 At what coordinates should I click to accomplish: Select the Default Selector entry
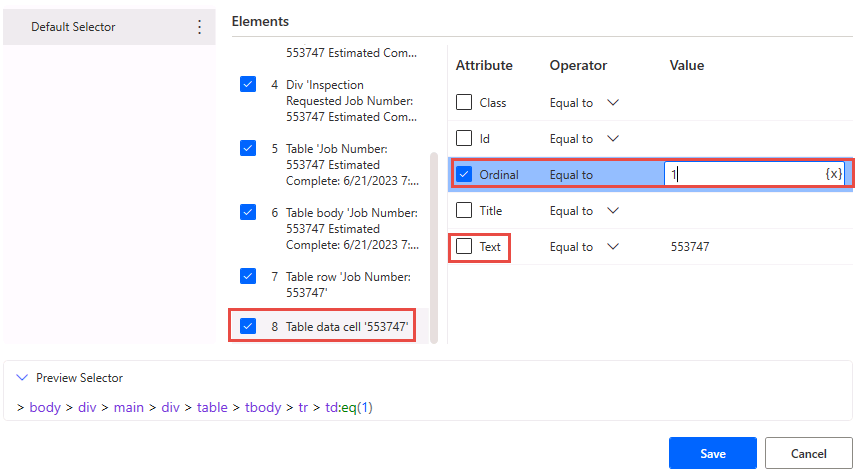click(109, 27)
